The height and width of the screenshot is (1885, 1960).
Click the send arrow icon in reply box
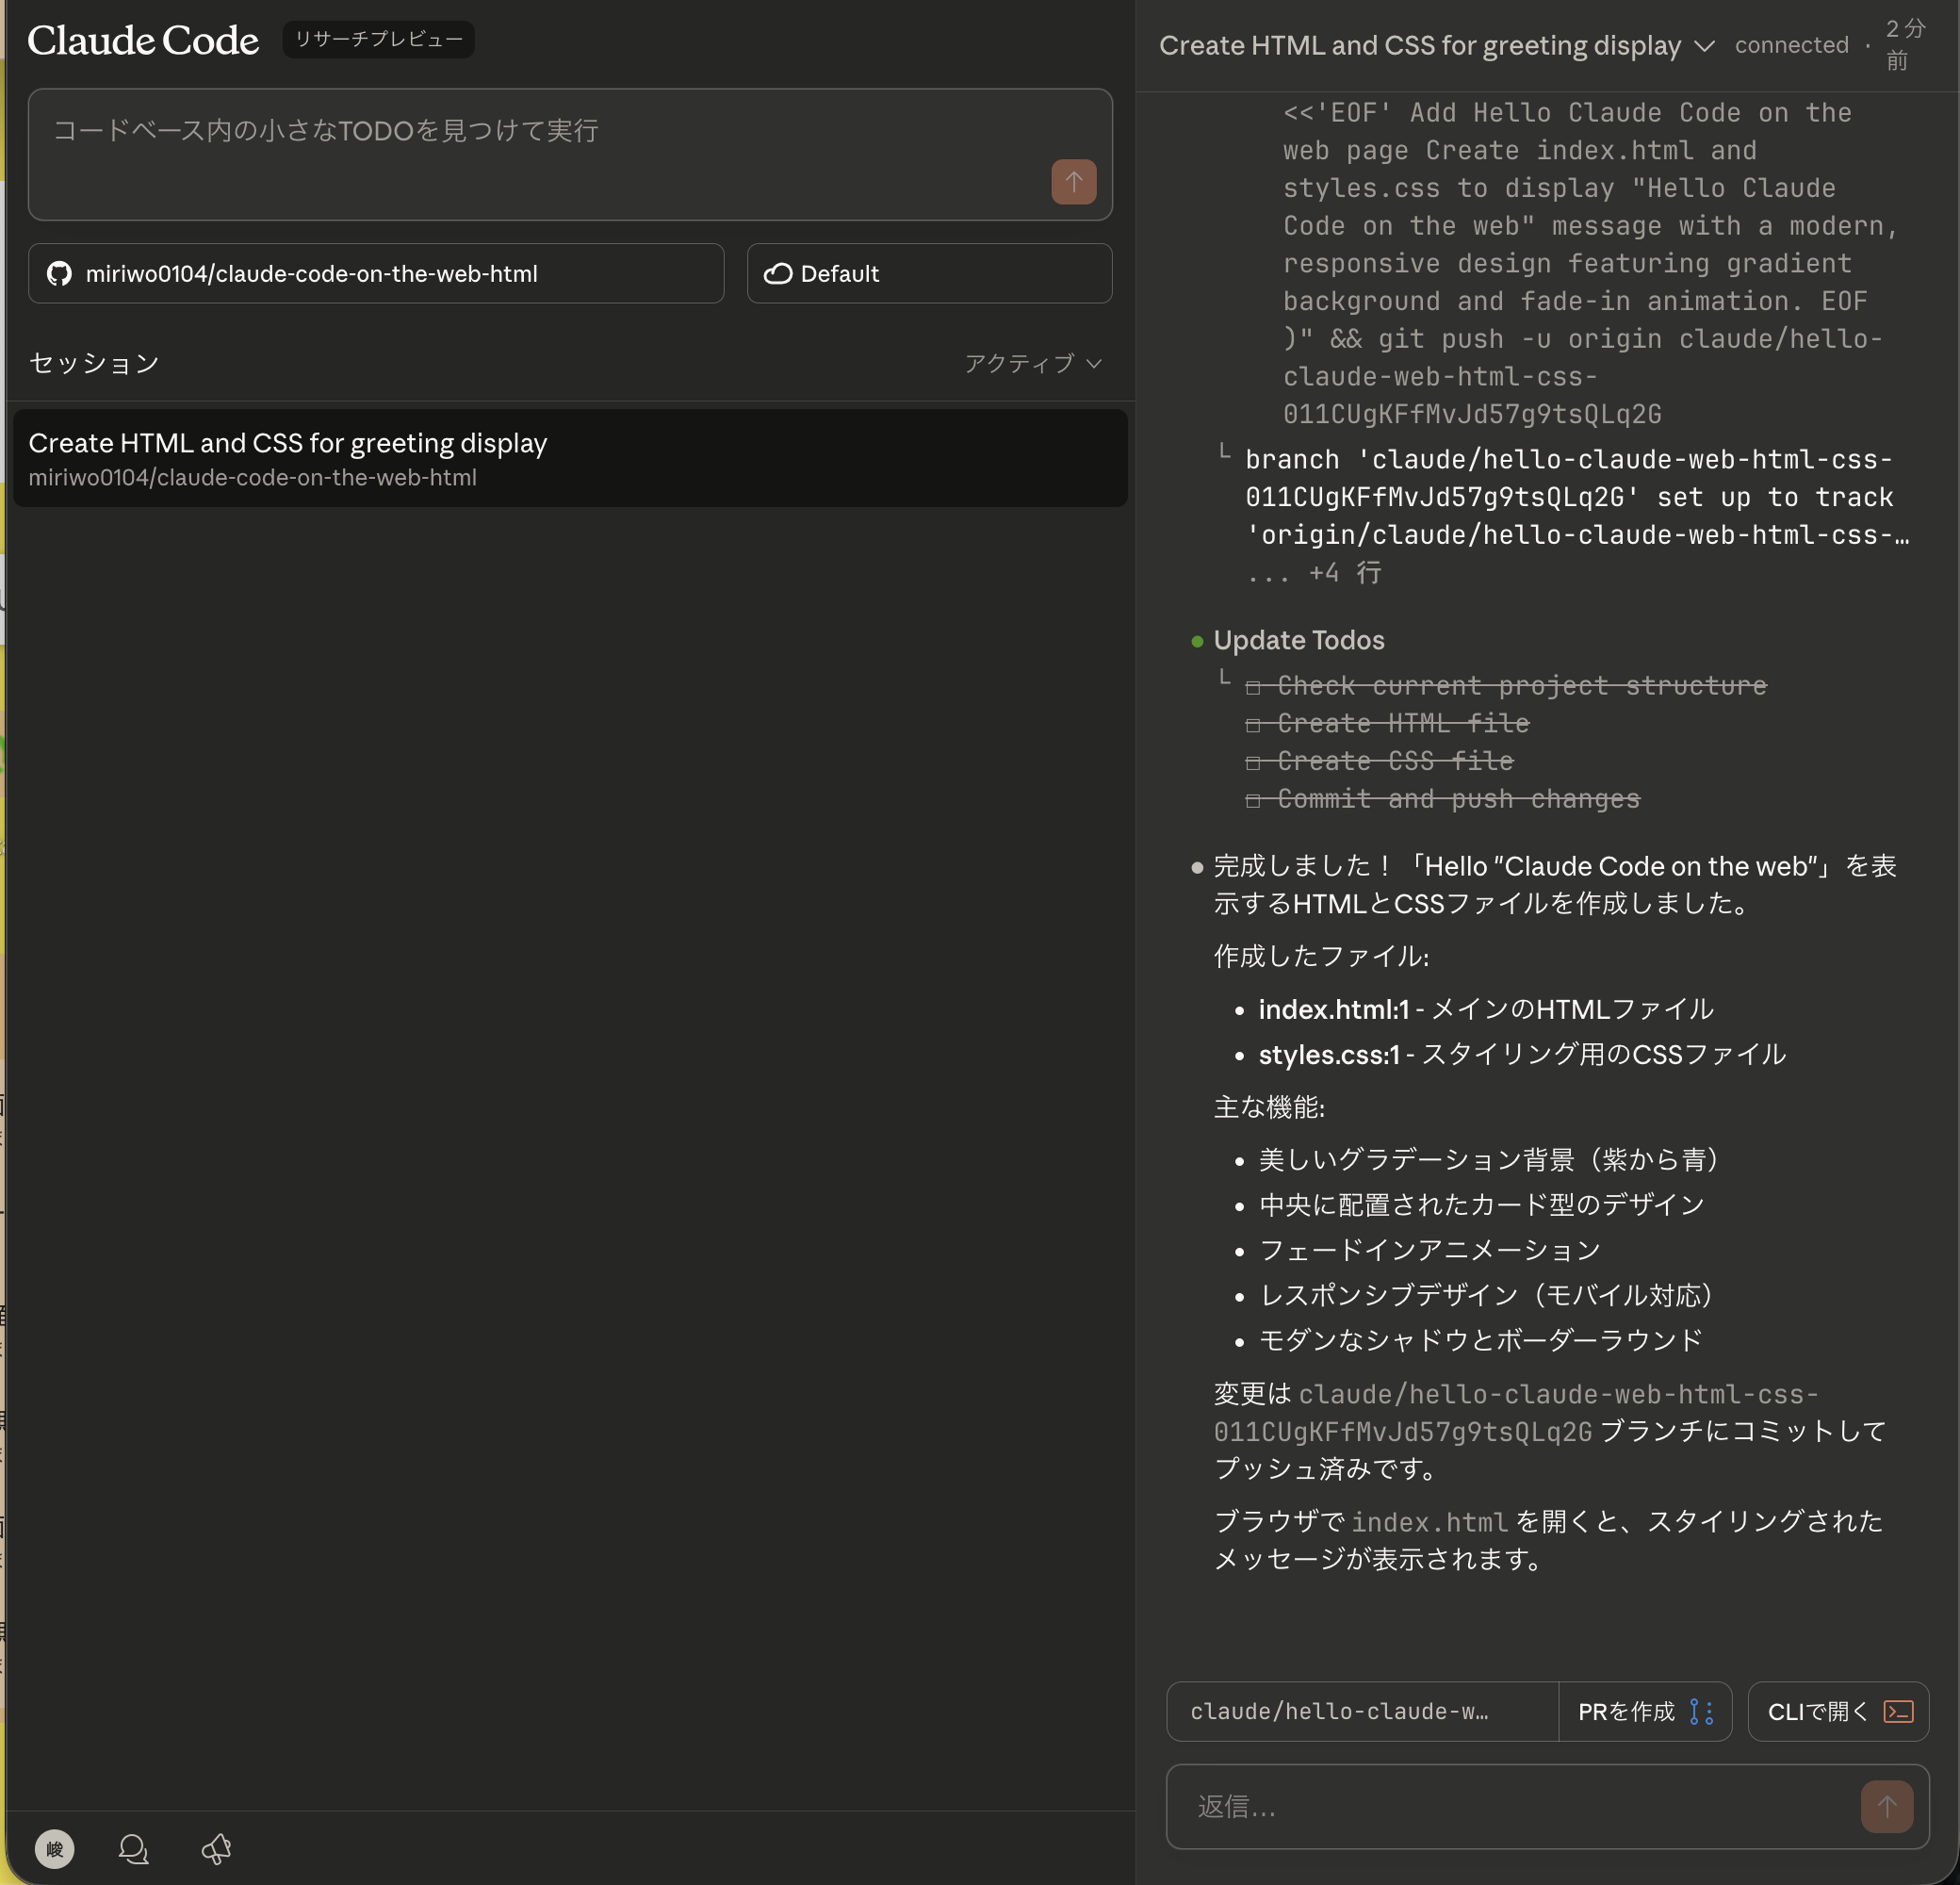1887,1806
